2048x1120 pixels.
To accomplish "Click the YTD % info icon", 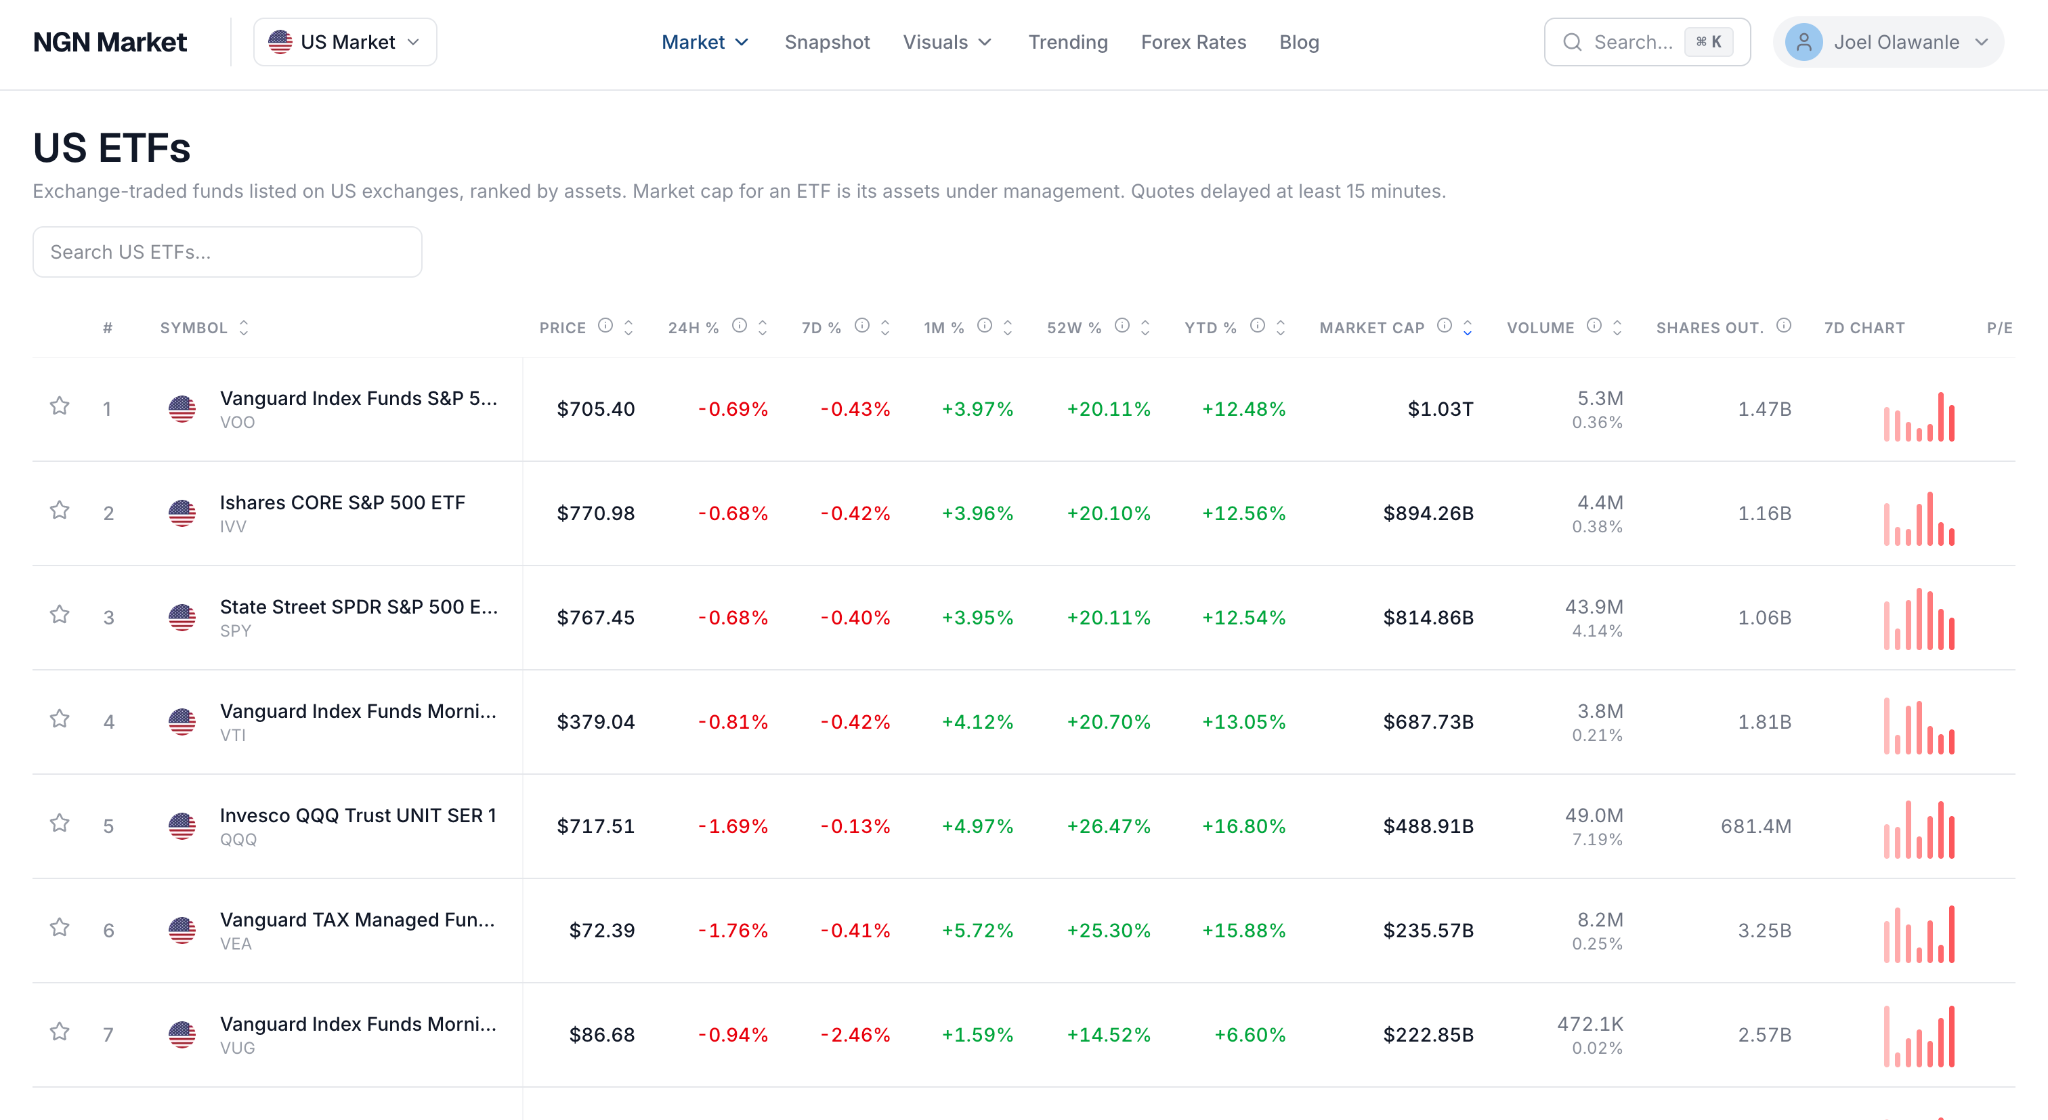I will click(x=1258, y=326).
